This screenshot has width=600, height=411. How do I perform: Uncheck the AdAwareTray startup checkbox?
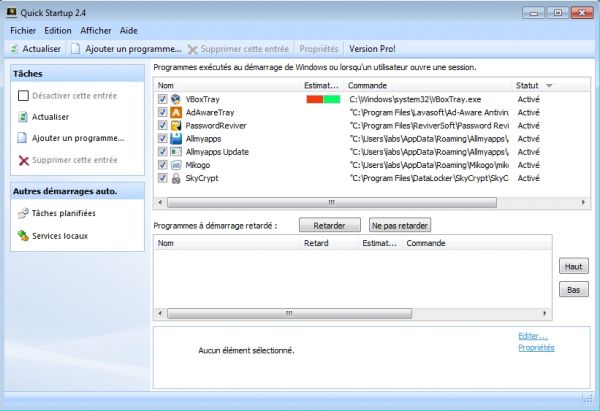(x=163, y=112)
